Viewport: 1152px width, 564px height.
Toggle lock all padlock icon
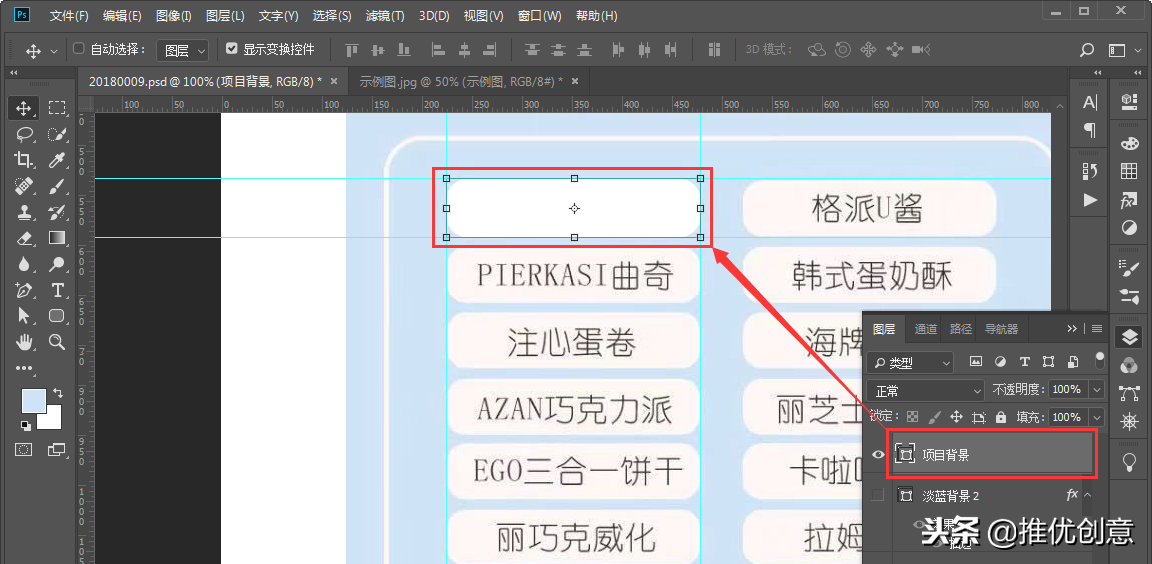tap(1001, 417)
